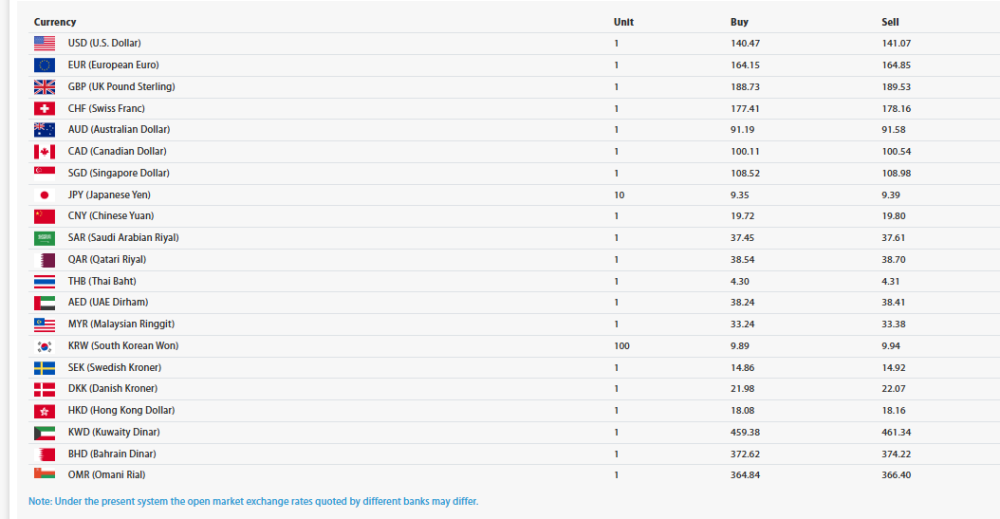This screenshot has height=519, width=1000.
Task: Select the UK Pound Sterling flag
Action: 44,87
